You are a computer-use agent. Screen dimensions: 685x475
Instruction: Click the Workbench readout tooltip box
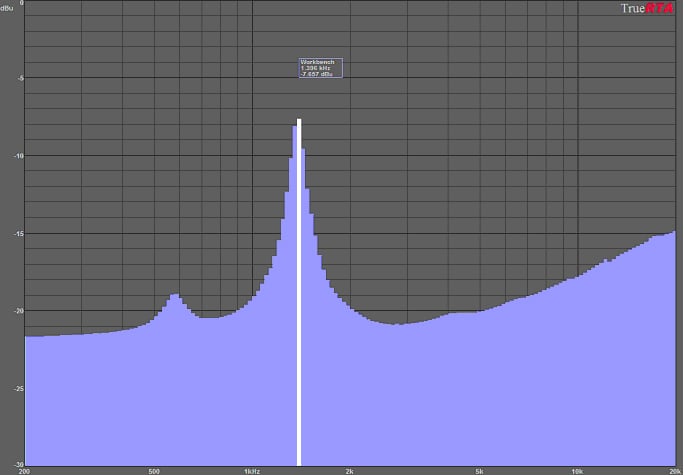coord(320,67)
